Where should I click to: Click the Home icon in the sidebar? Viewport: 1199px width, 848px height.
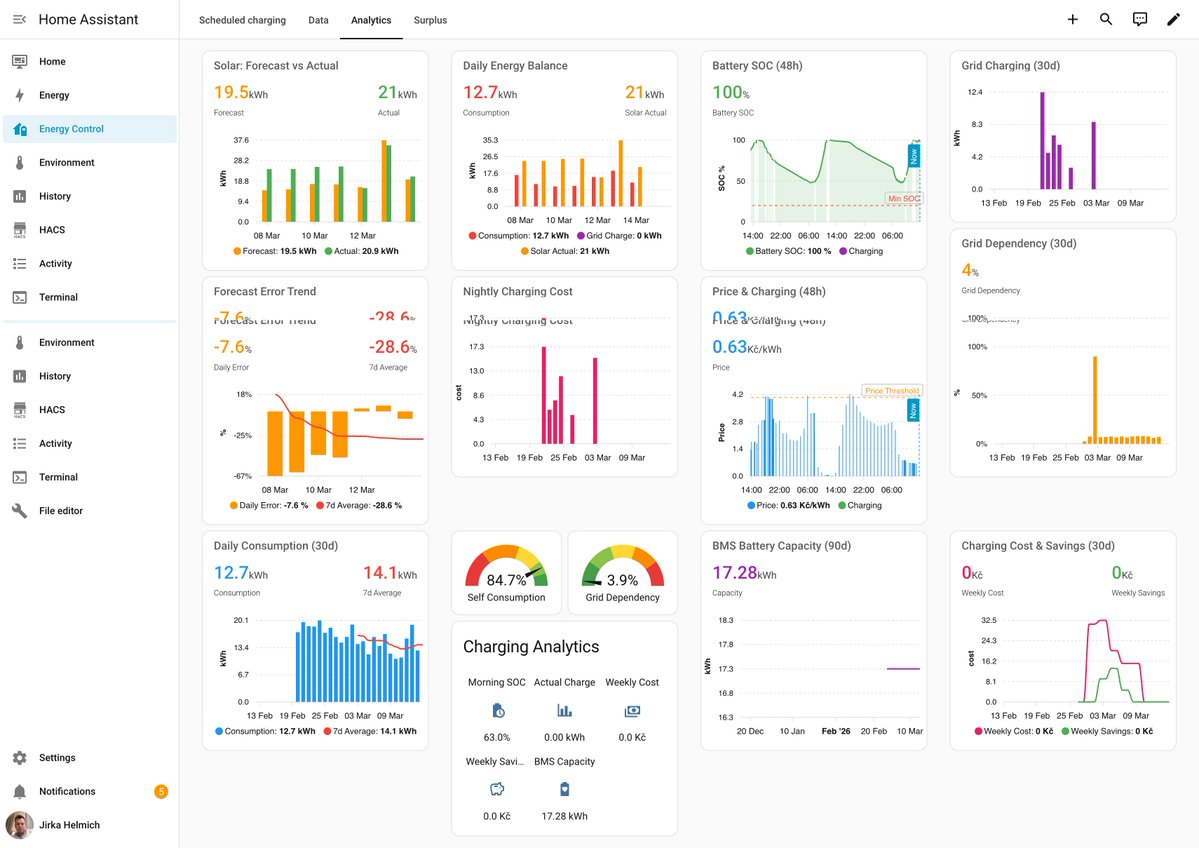(x=20, y=61)
